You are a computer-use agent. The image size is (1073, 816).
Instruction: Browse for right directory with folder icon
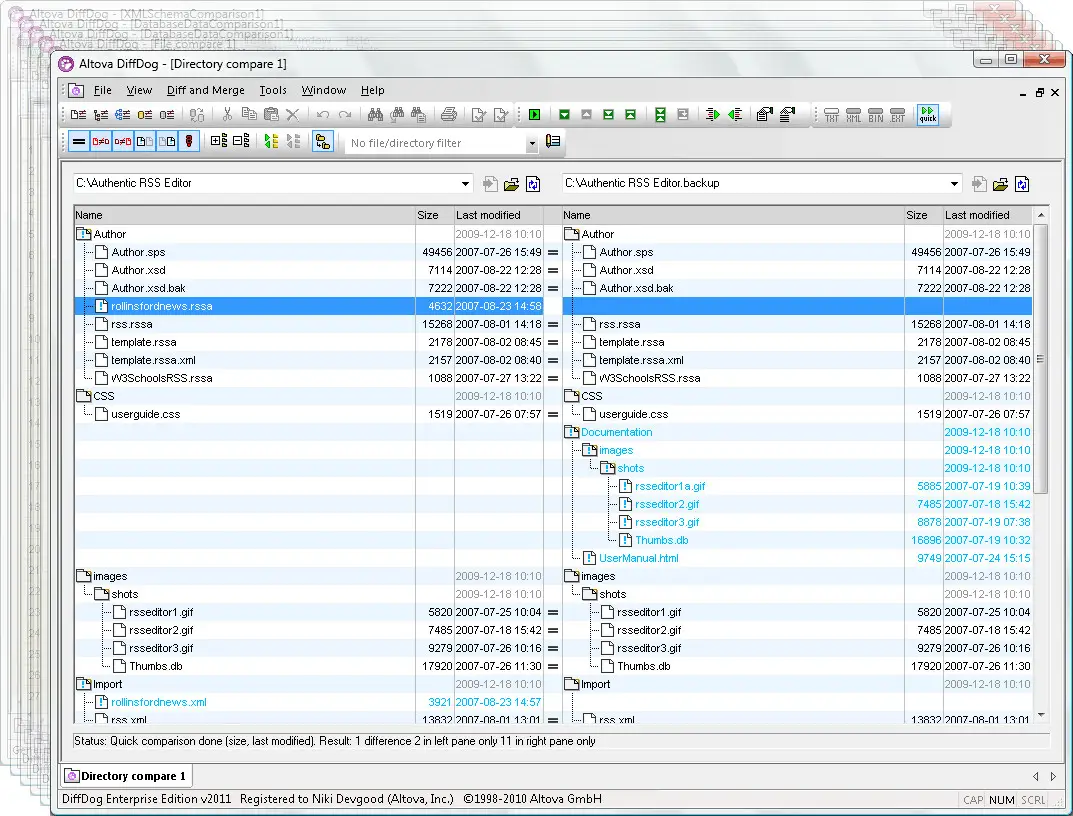click(x=1000, y=184)
